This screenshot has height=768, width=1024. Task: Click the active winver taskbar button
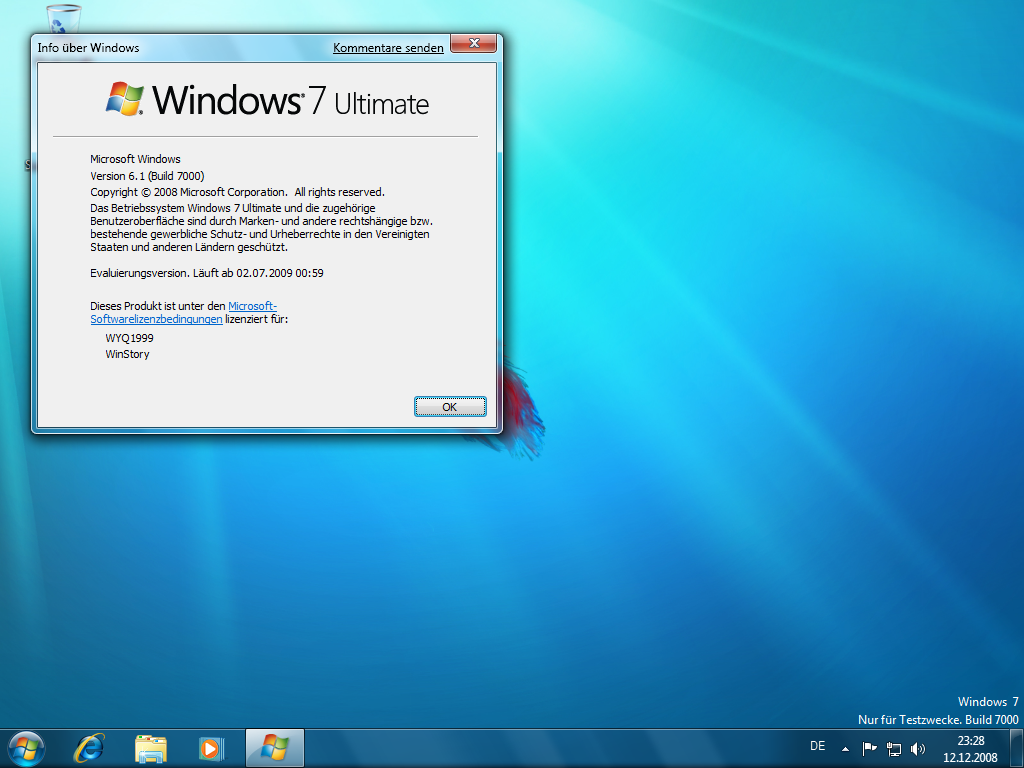click(x=274, y=747)
